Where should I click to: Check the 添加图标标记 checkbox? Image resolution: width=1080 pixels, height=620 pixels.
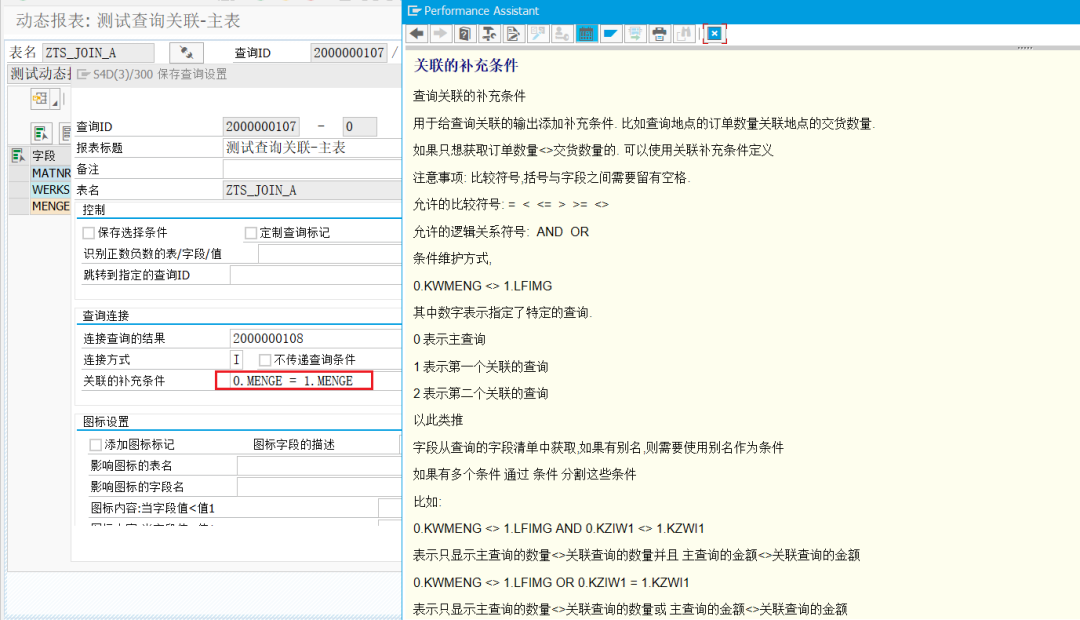pyautogui.click(x=96, y=445)
